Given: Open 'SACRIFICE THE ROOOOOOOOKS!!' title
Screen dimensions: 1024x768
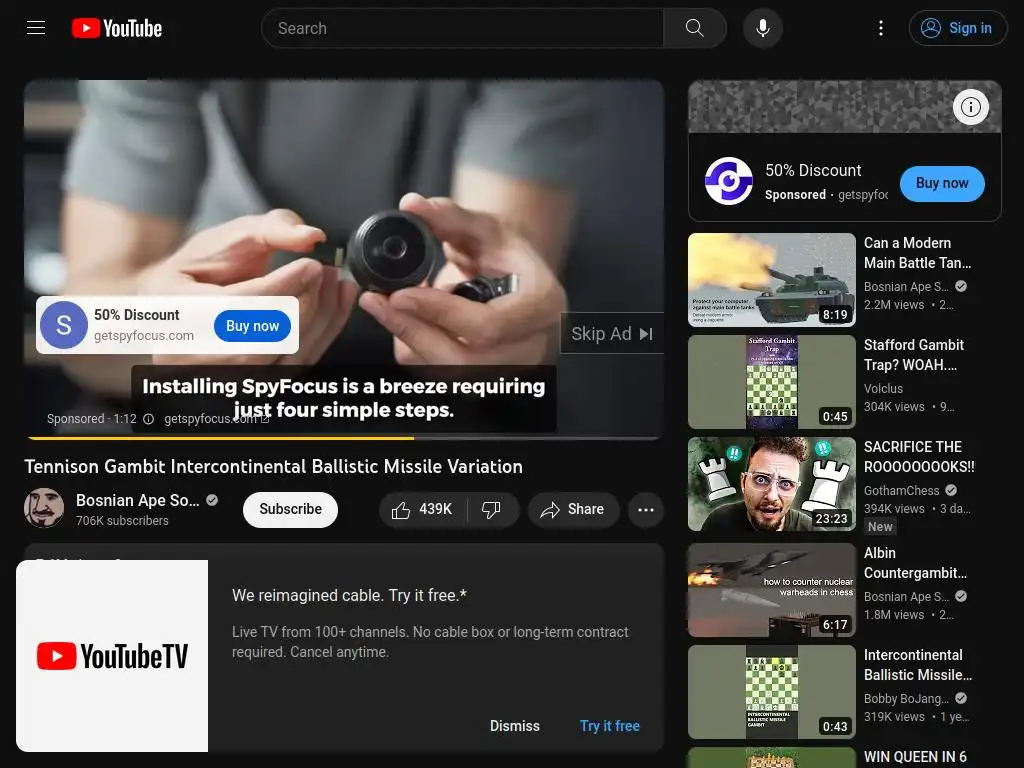Looking at the screenshot, I should tap(919, 456).
